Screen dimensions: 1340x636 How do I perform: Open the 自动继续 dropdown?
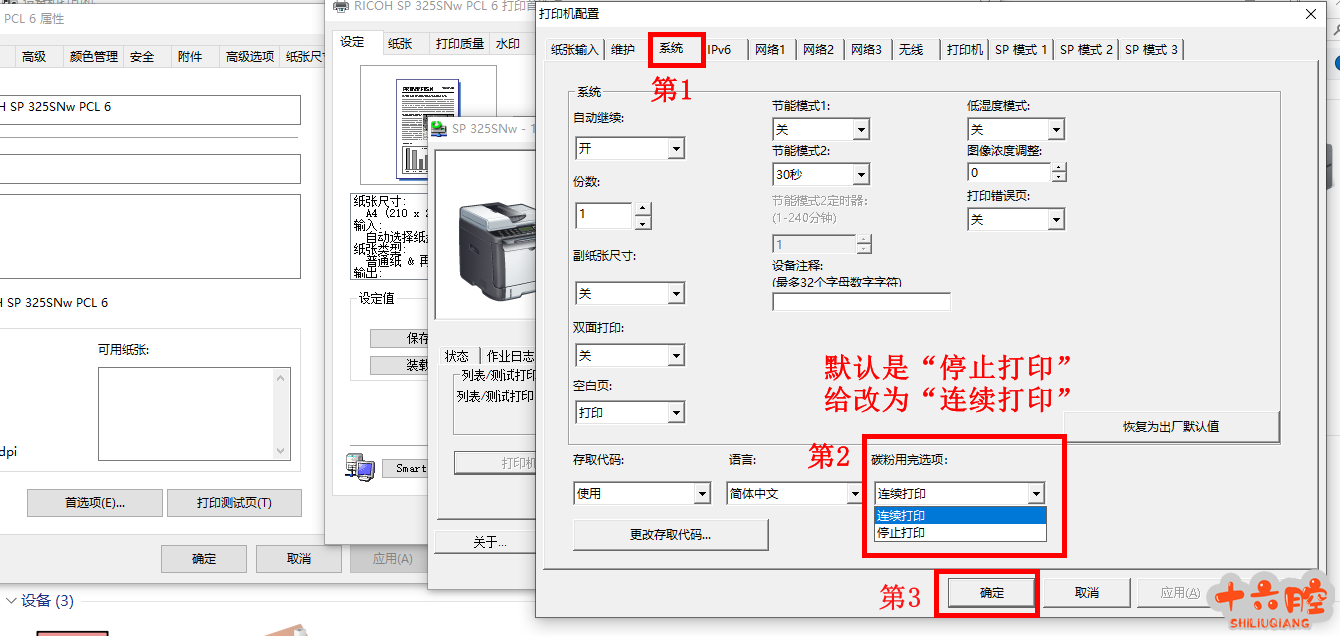pos(676,149)
